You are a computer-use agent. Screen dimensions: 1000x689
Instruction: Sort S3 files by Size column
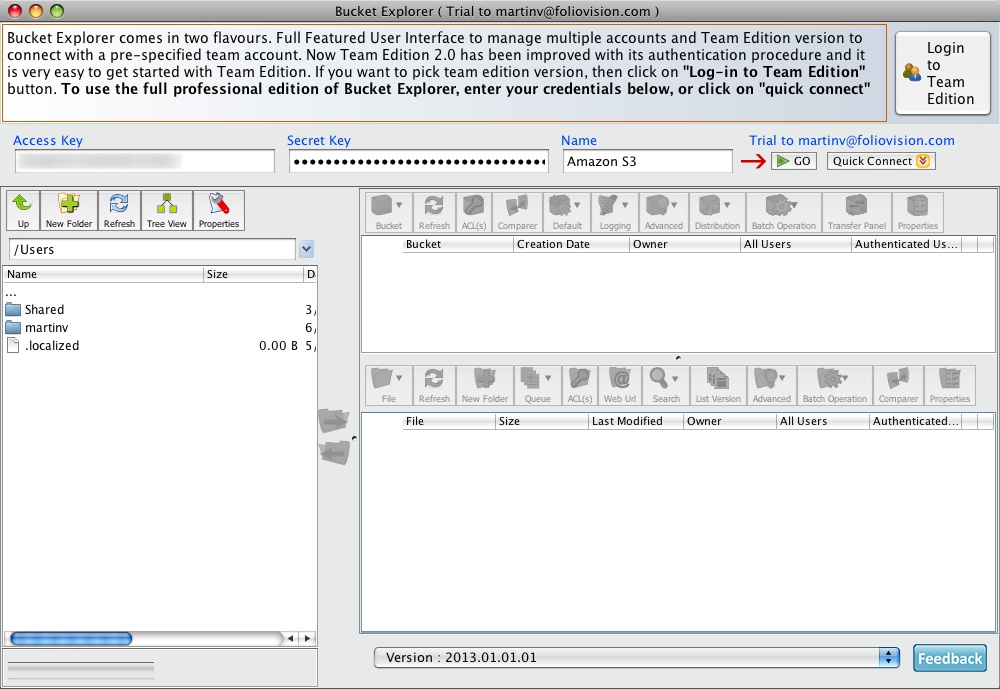542,421
